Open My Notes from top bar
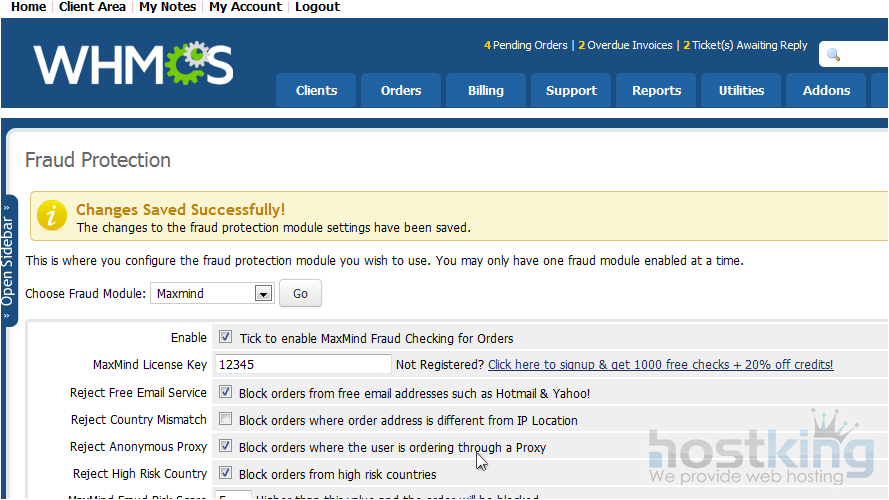The image size is (889, 500). click(167, 7)
